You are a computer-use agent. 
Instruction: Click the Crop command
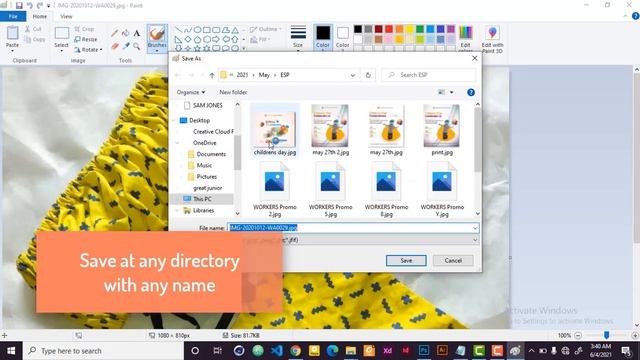[x=84, y=29]
